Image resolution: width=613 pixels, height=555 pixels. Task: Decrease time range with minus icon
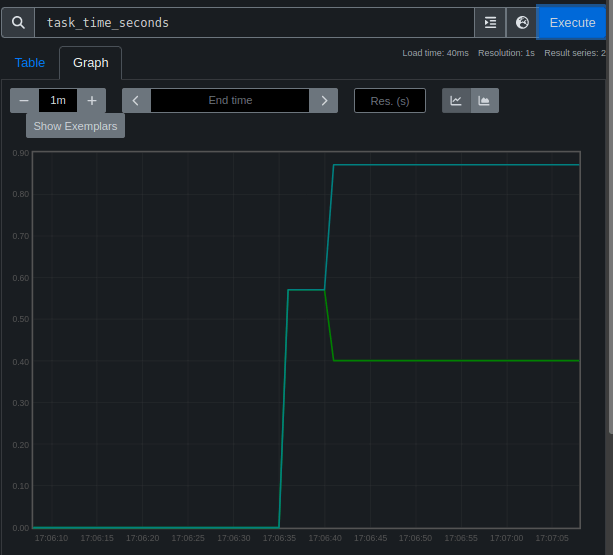[x=24, y=100]
